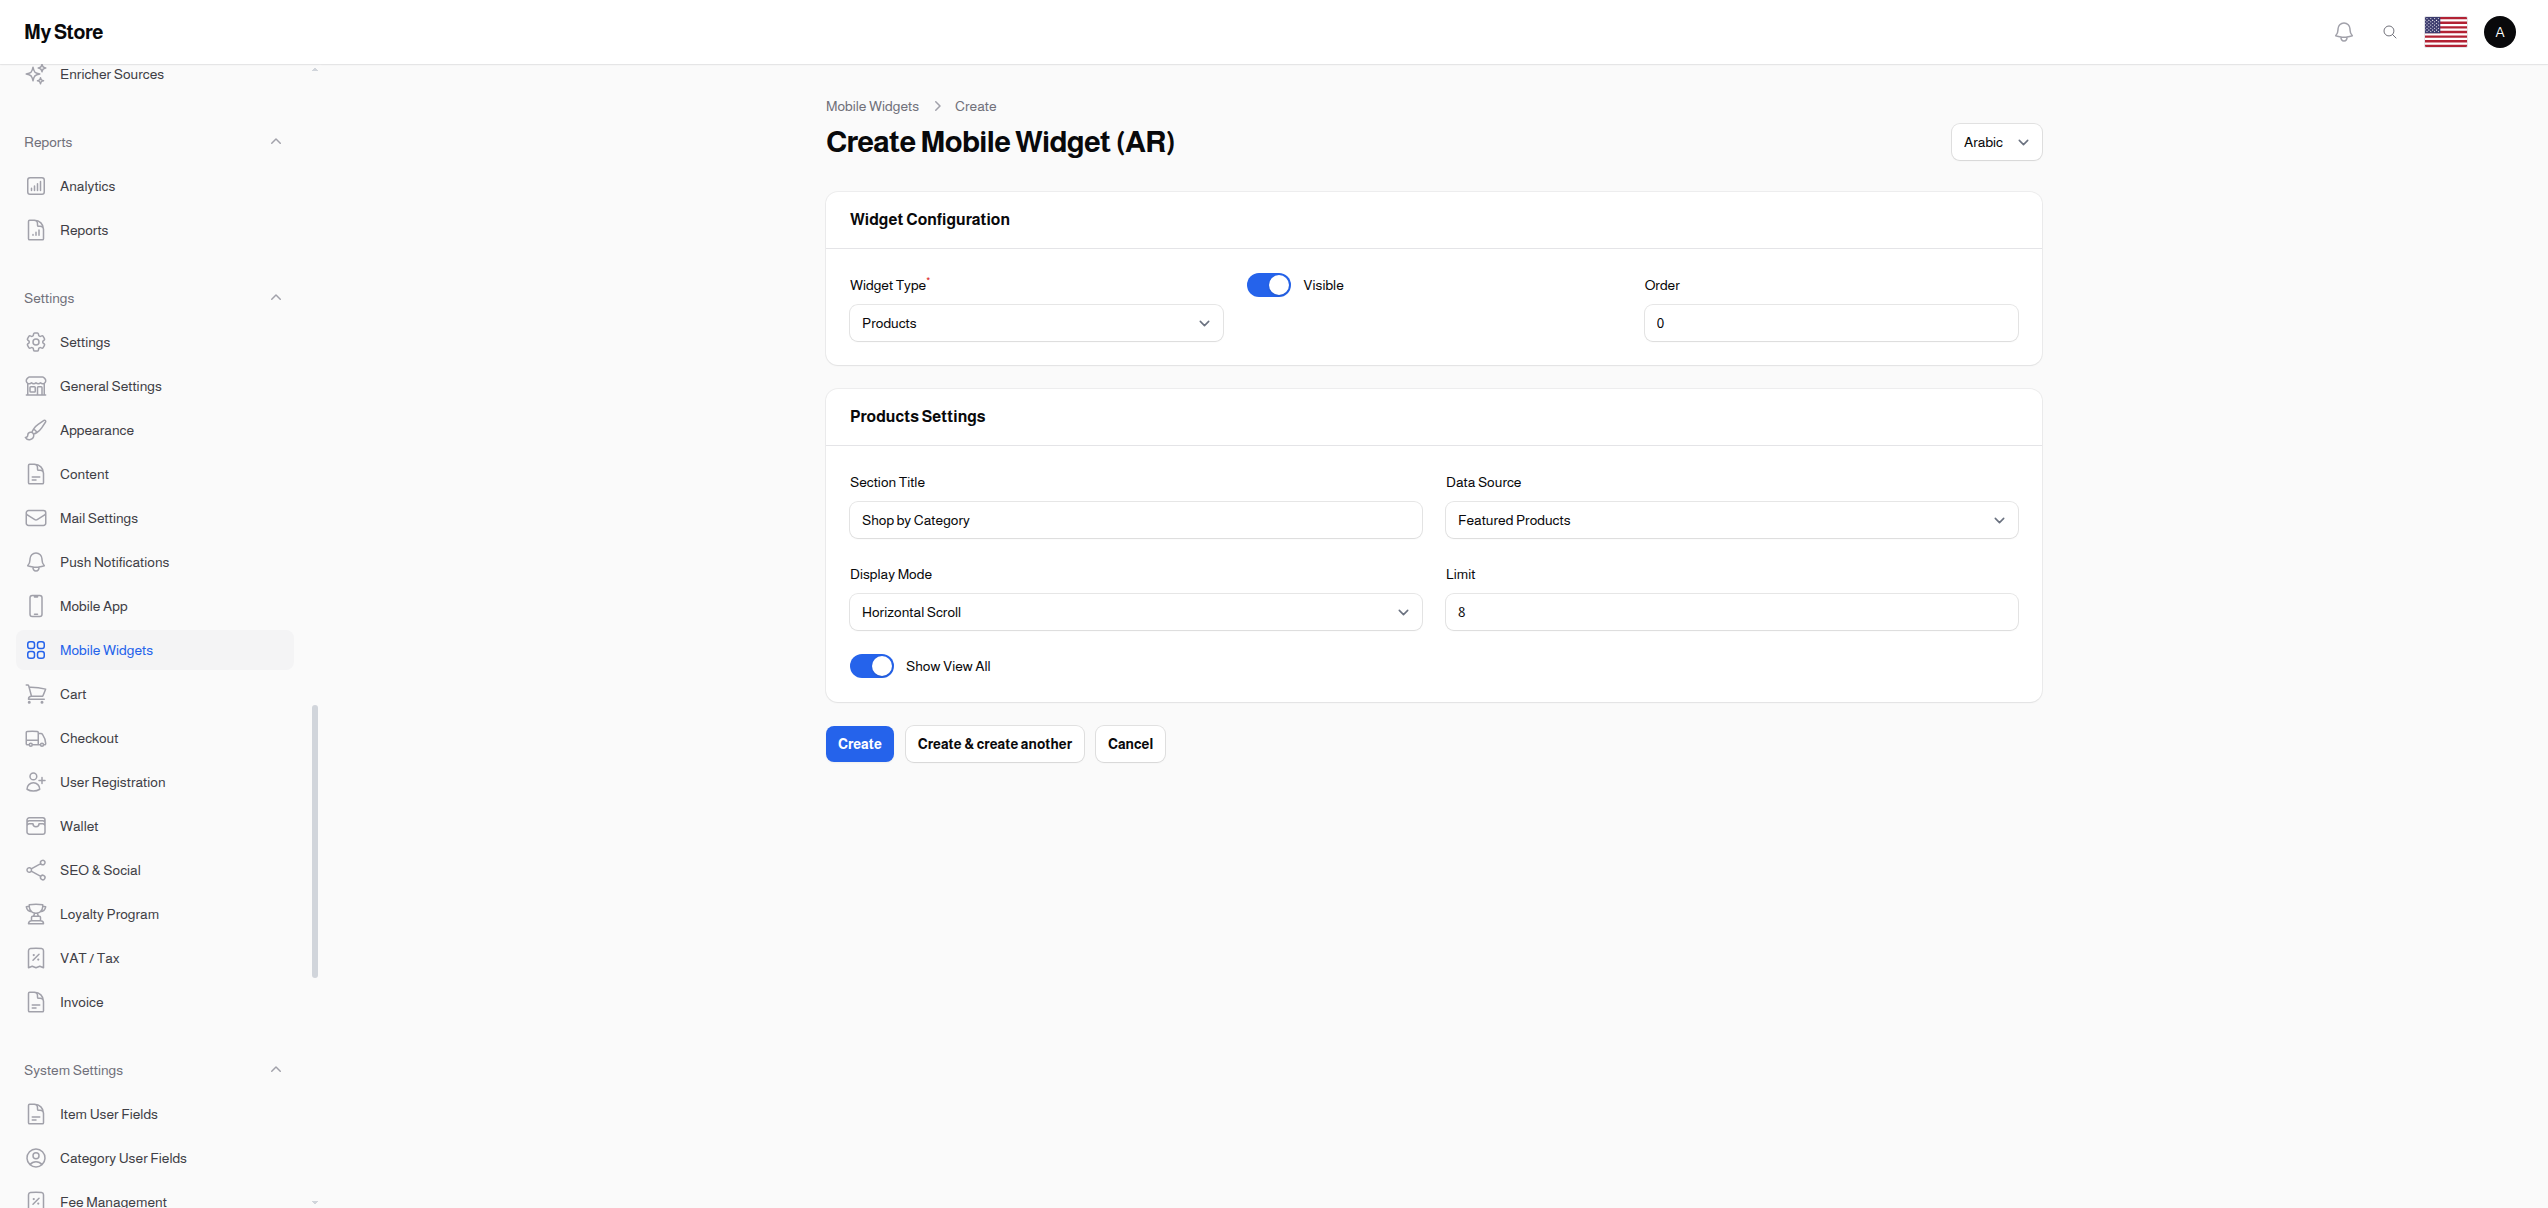This screenshot has height=1208, width=2548.
Task: Disable the Show View All toggle
Action: point(871,665)
